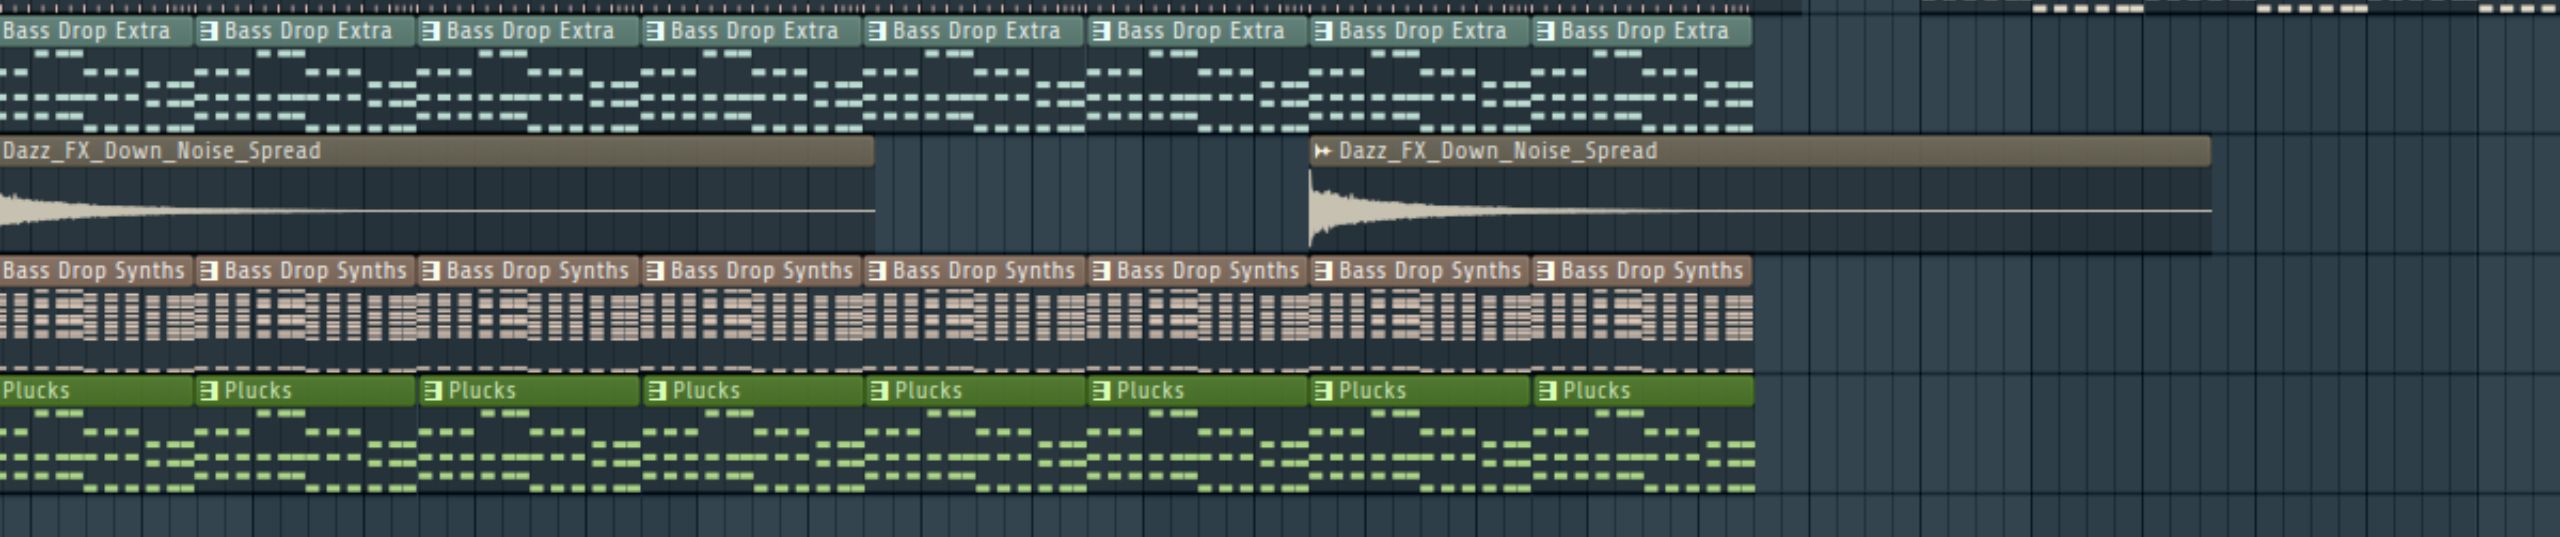
Task: Click the note preview of the first Plucks clip
Action: tap(97, 450)
